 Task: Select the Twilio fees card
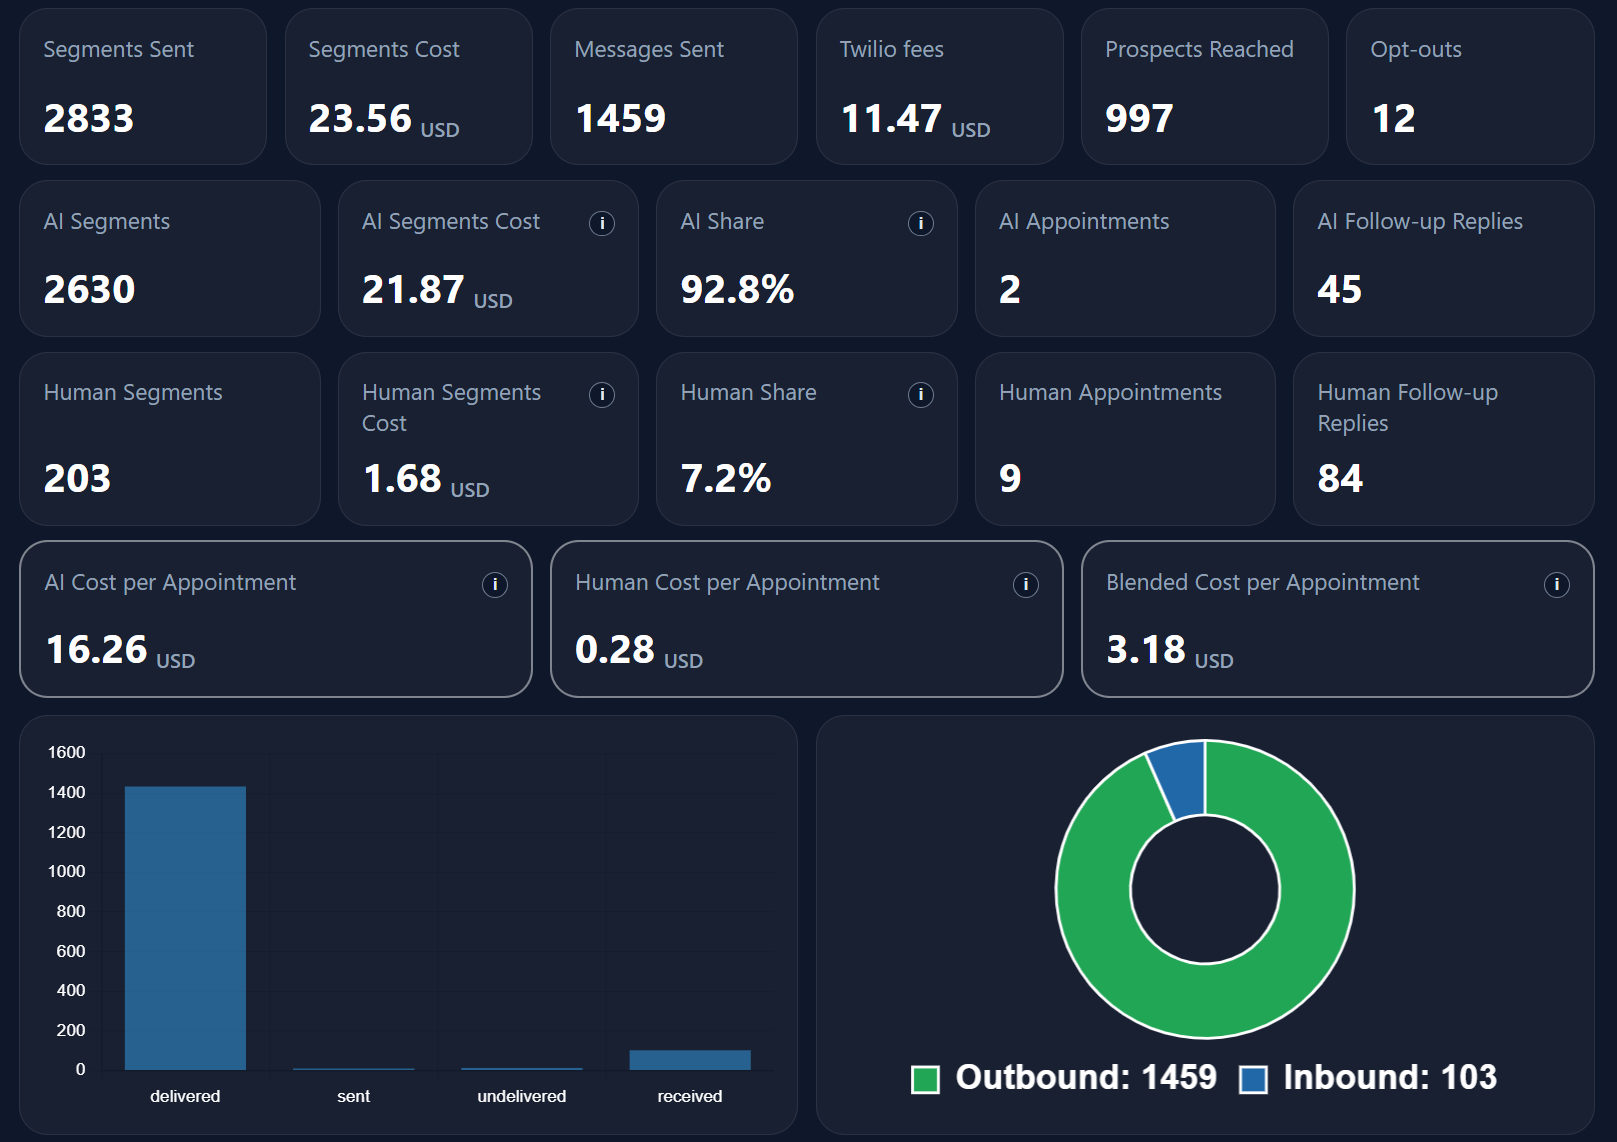pos(939,86)
